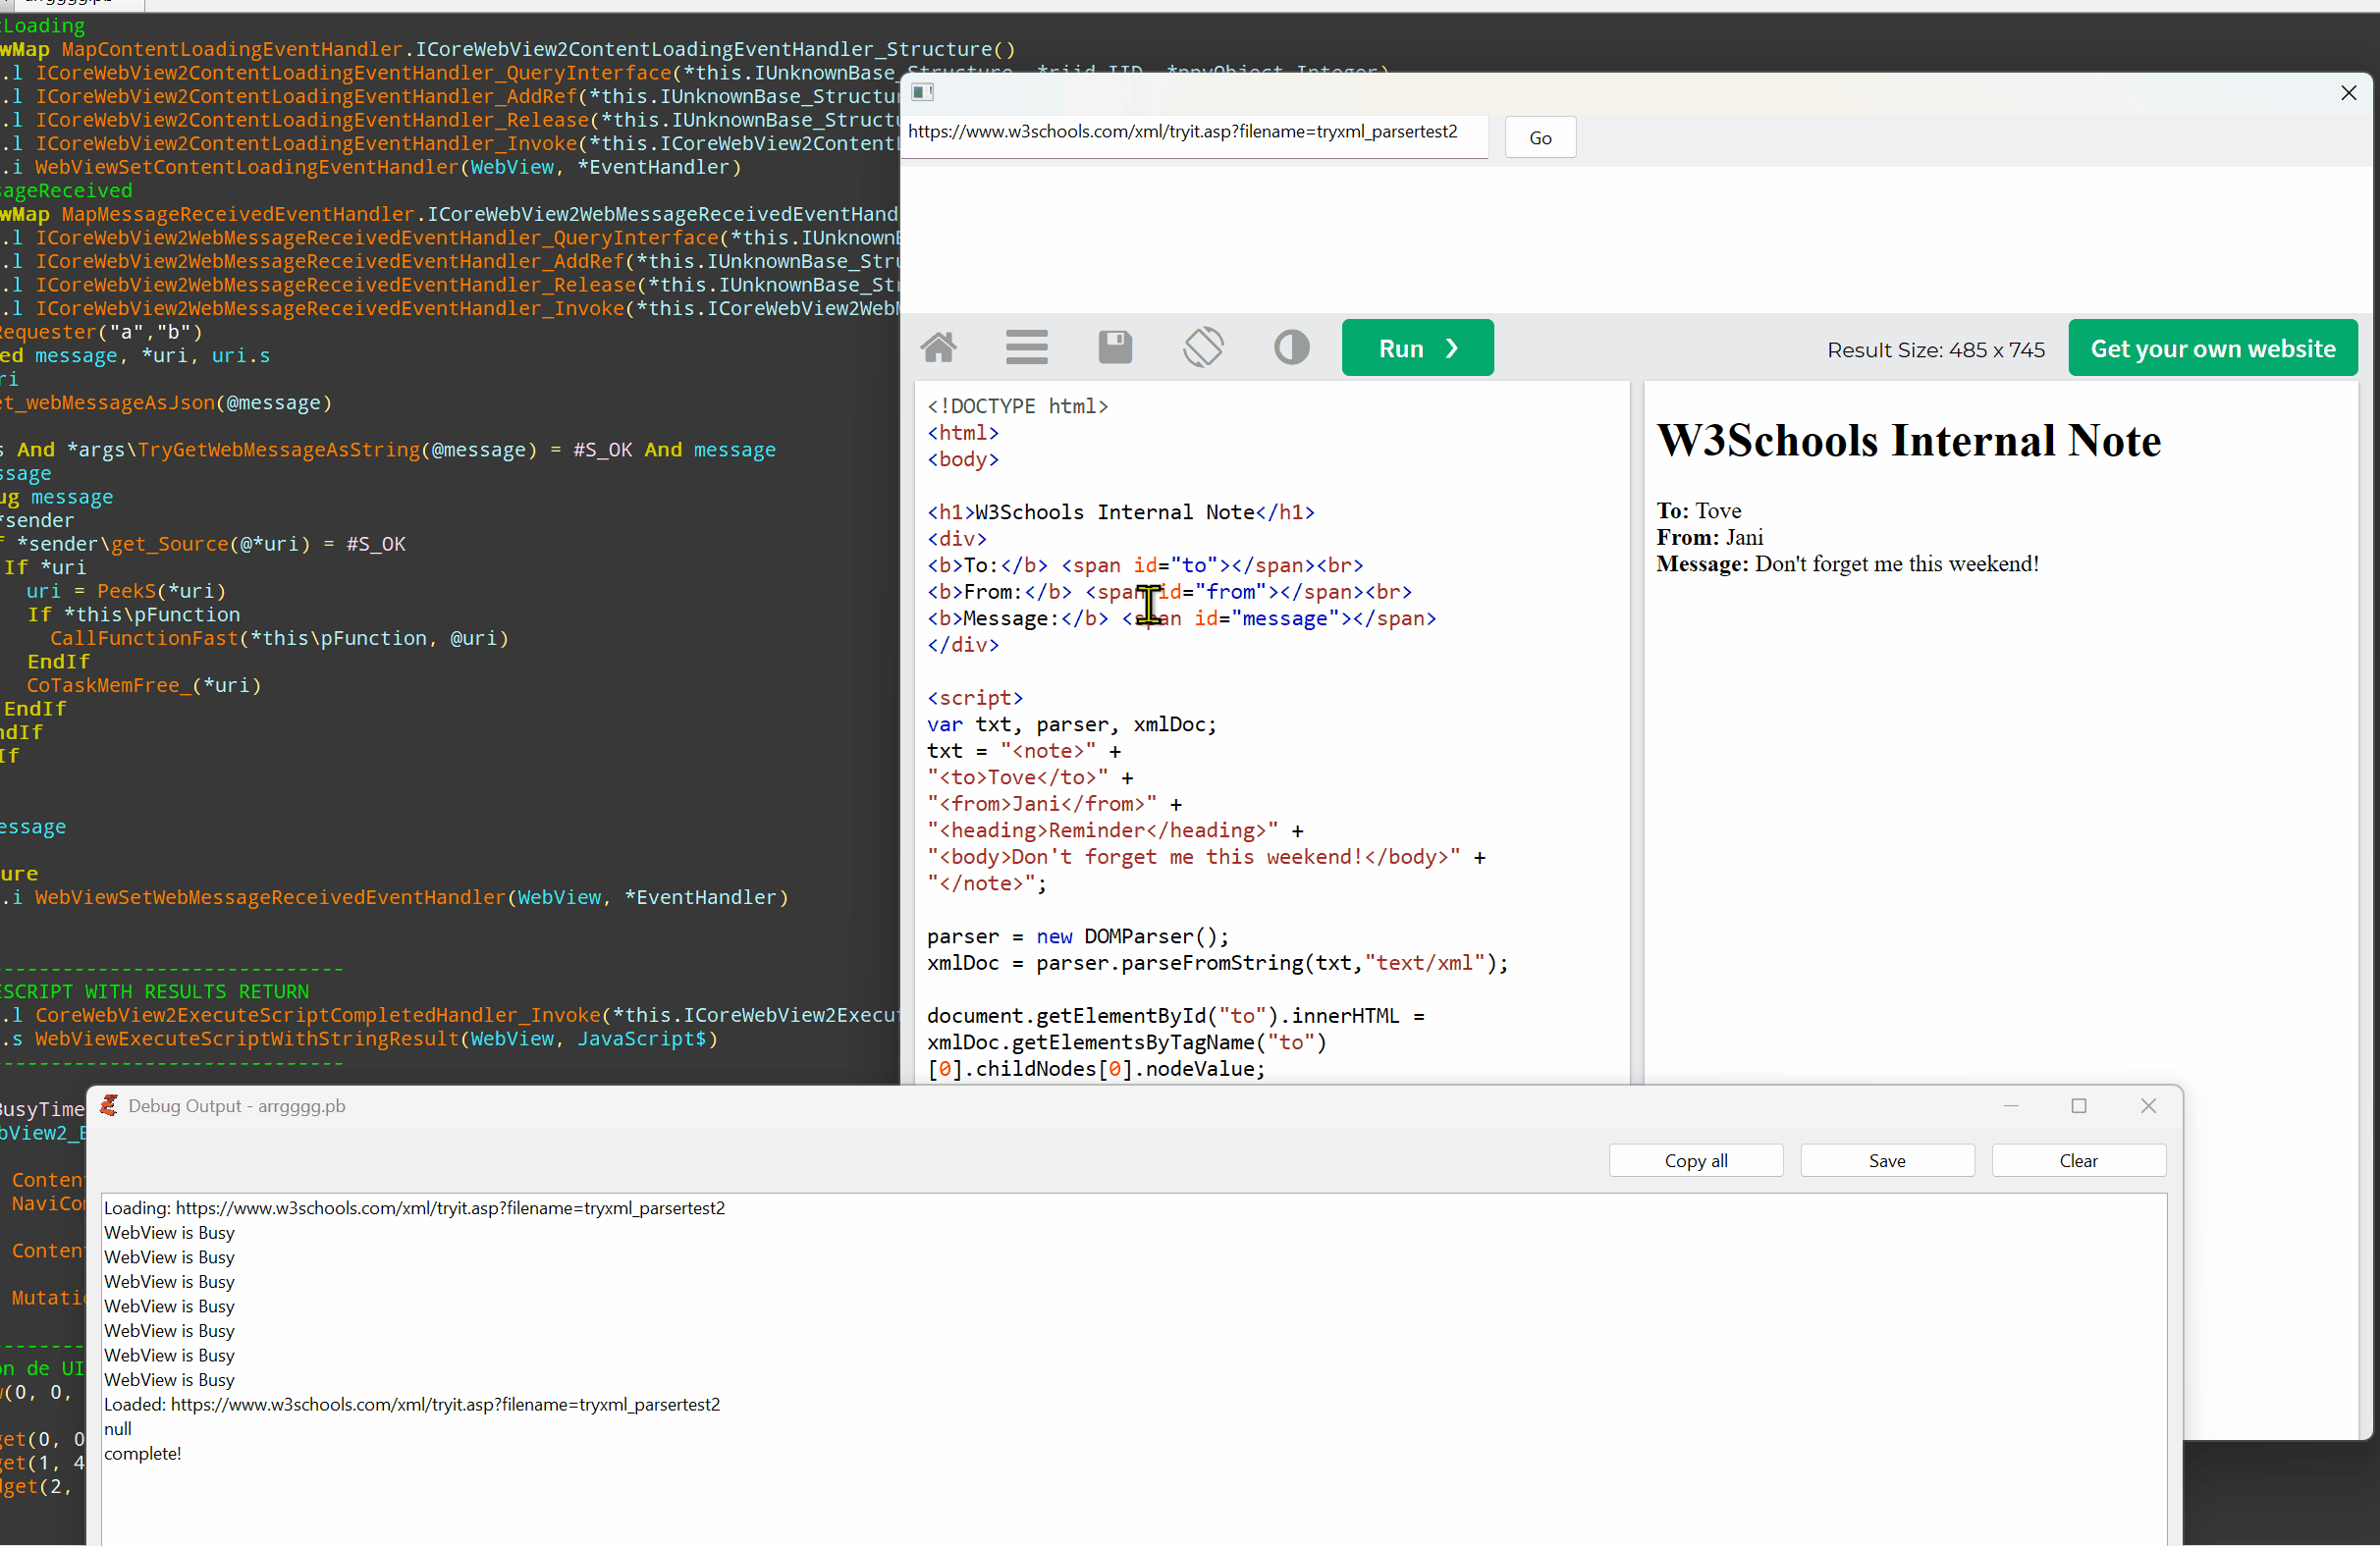Click Save in Debug Output window
Screen dimensions: 2380x1546
pyautogui.click(x=1886, y=1160)
